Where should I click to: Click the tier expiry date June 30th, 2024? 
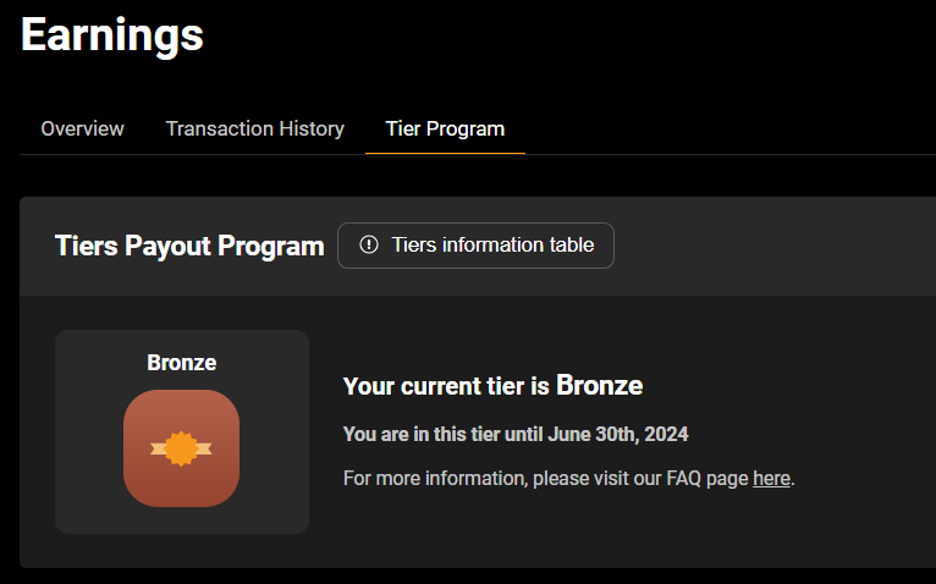pos(618,434)
